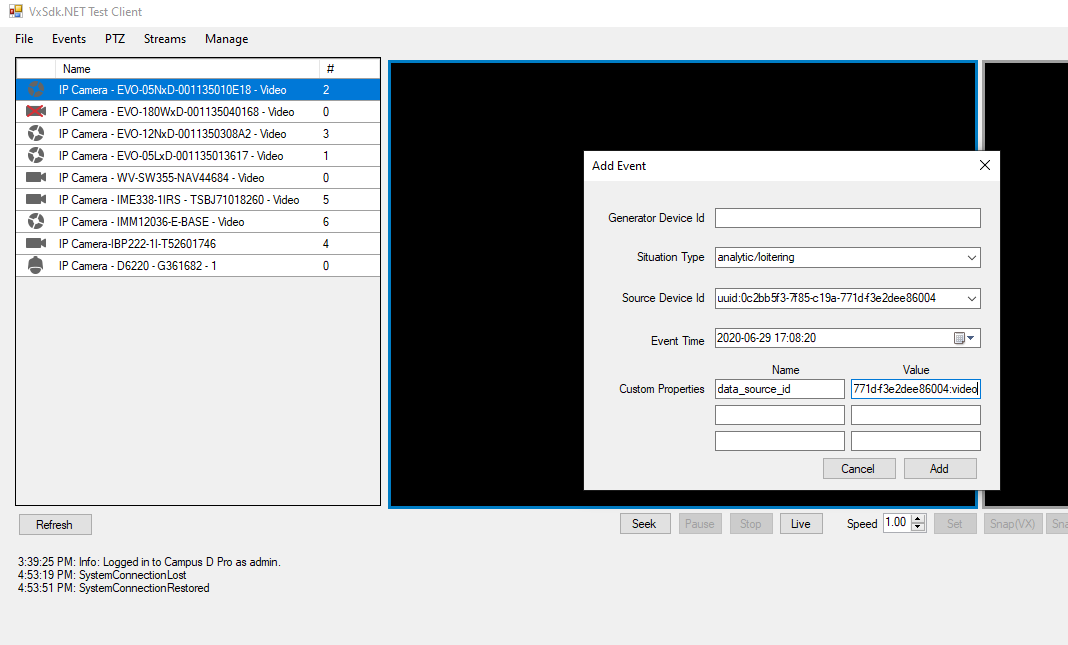Click the offline camera icon for EVO-180WxD-001135040168
Viewport: 1068px width, 645px height.
pyautogui.click(x=35, y=111)
